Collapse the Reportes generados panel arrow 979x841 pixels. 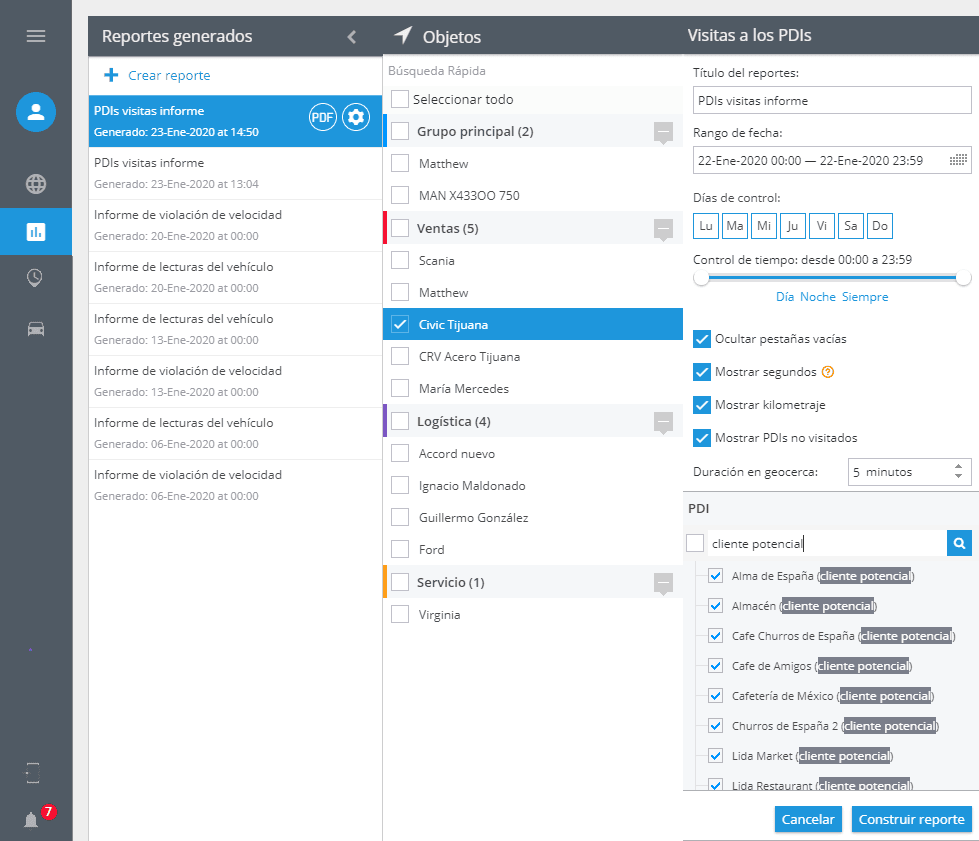click(351, 37)
